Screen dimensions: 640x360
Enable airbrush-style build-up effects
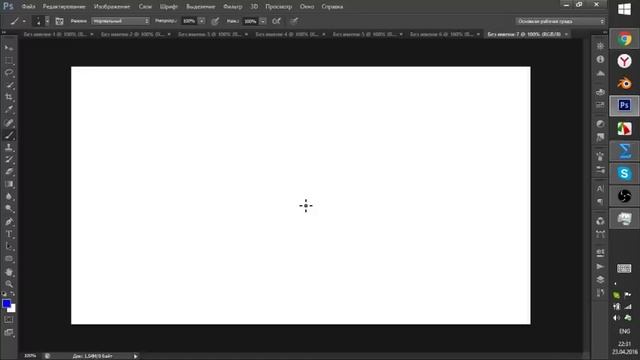coord(276,21)
